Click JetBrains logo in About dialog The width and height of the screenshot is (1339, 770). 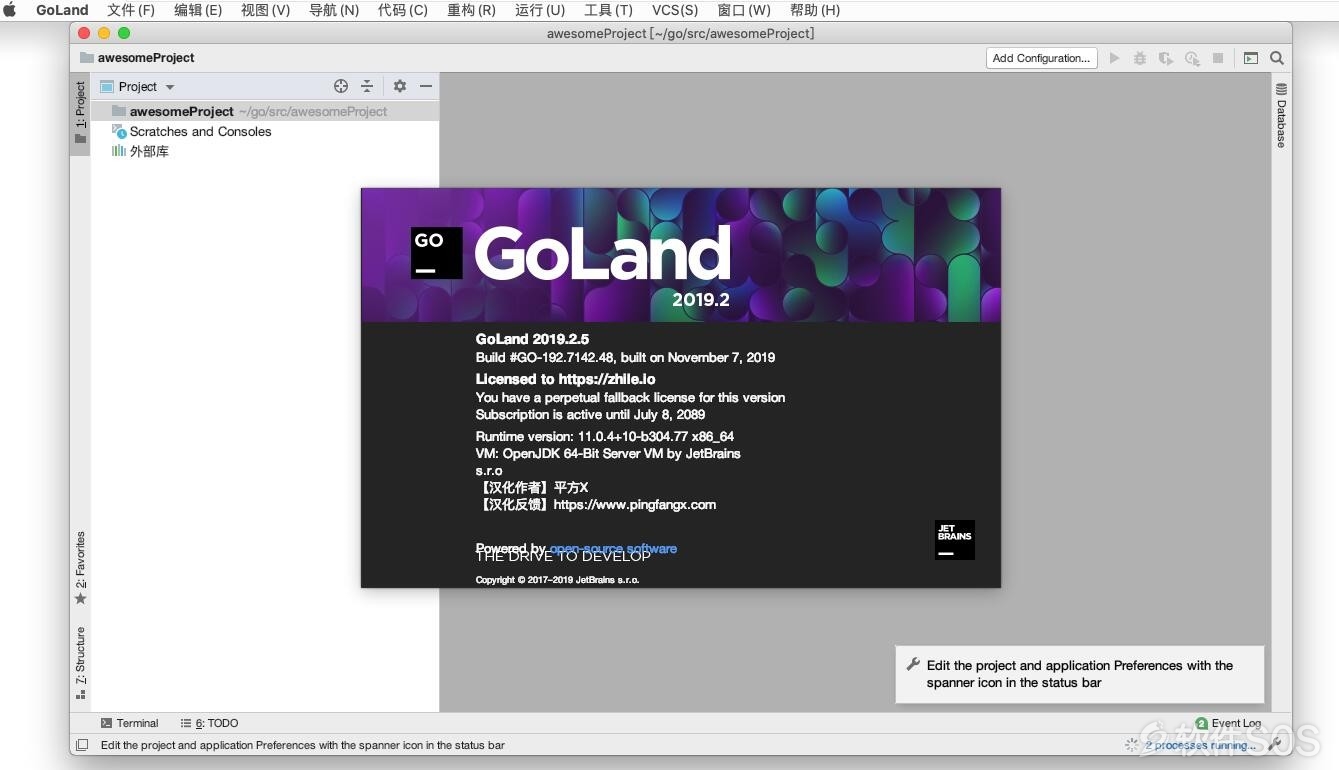tap(955, 540)
